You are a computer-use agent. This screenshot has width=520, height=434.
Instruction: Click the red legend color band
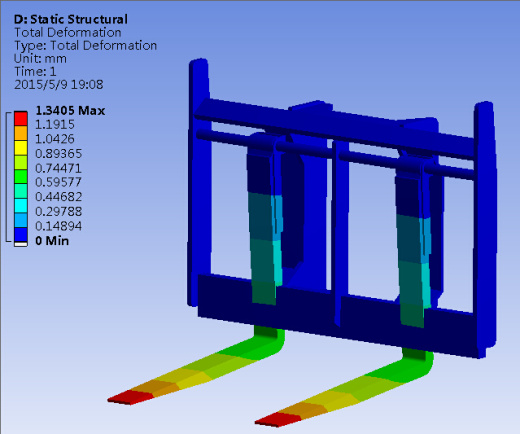pyautogui.click(x=21, y=118)
